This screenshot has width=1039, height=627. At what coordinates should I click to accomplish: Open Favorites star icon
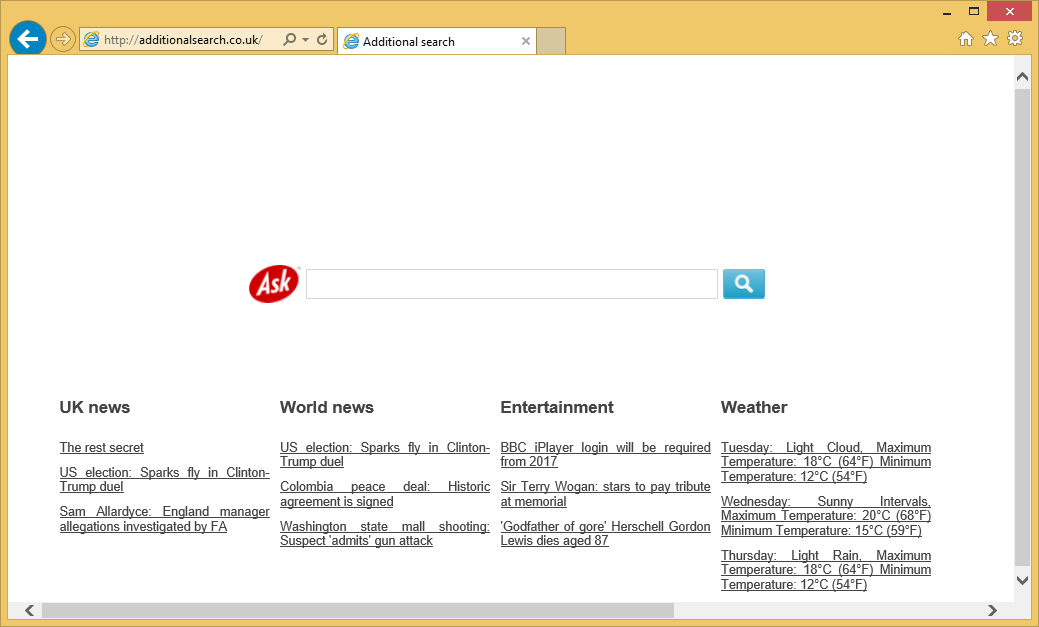(990, 39)
